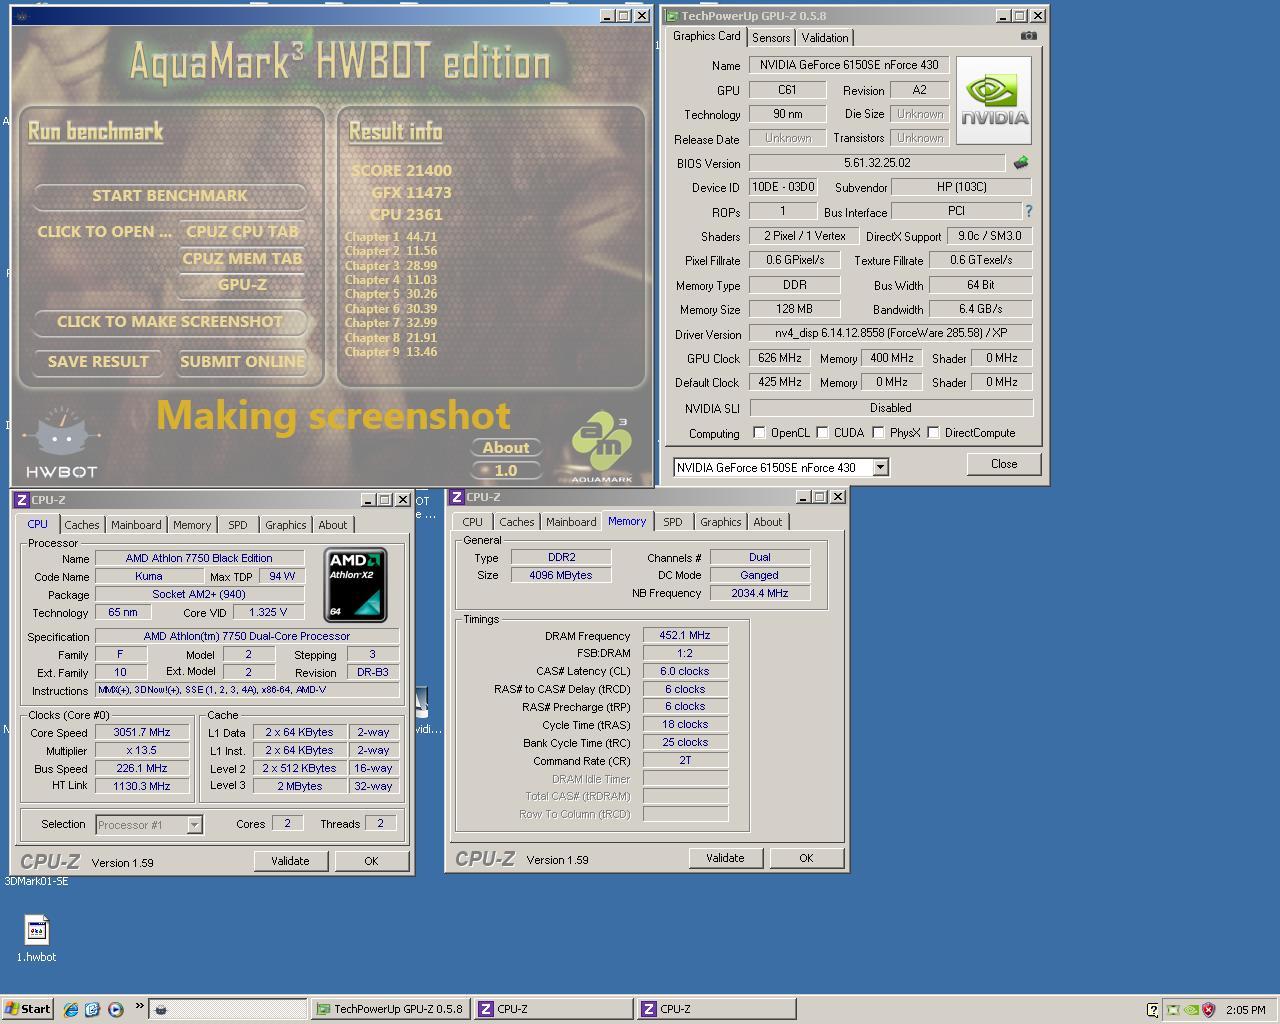
Task: Select the Graphics Card tab in GPU-Z
Action: (707, 36)
